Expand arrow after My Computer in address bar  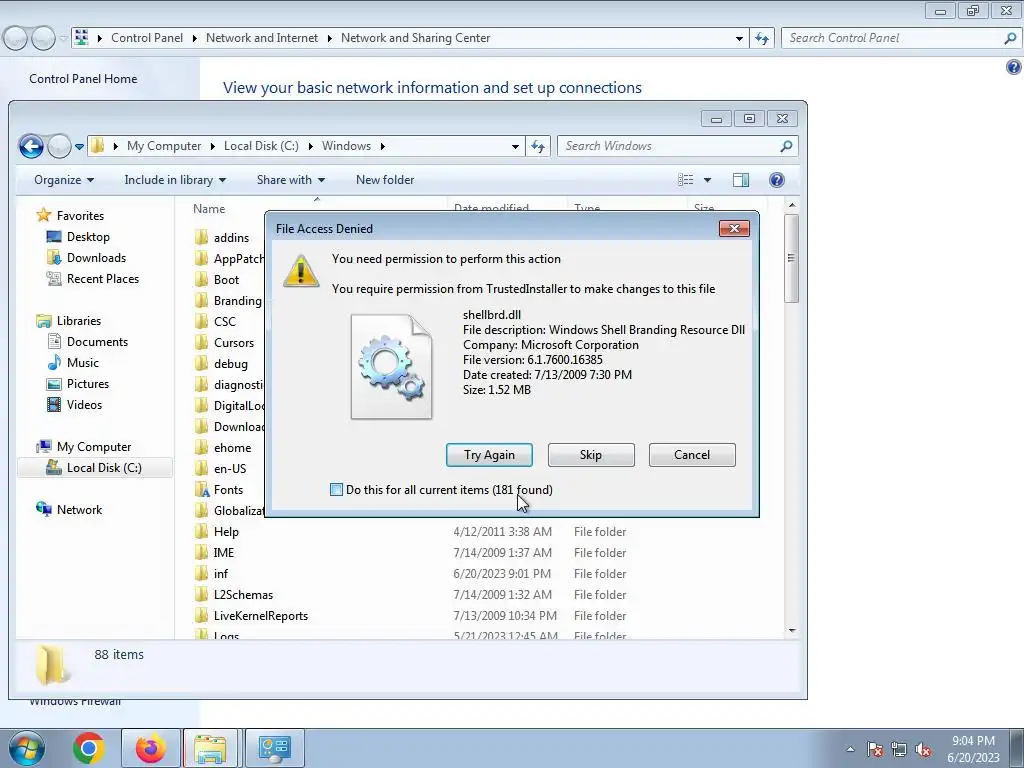(213, 146)
